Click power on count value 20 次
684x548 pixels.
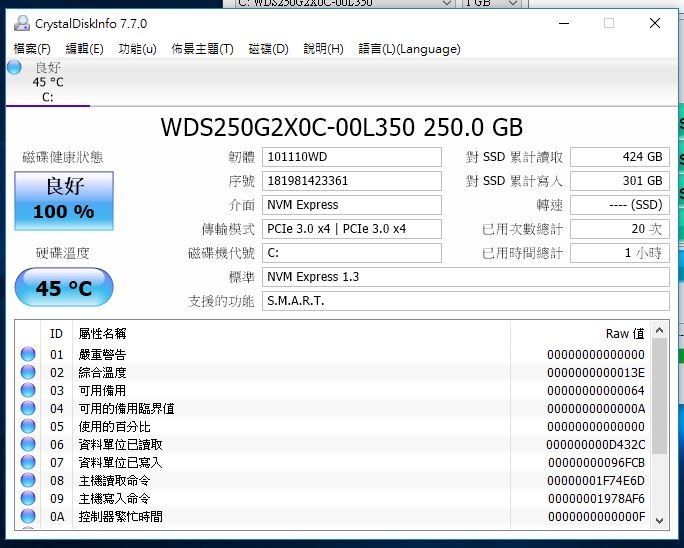(x=620, y=229)
